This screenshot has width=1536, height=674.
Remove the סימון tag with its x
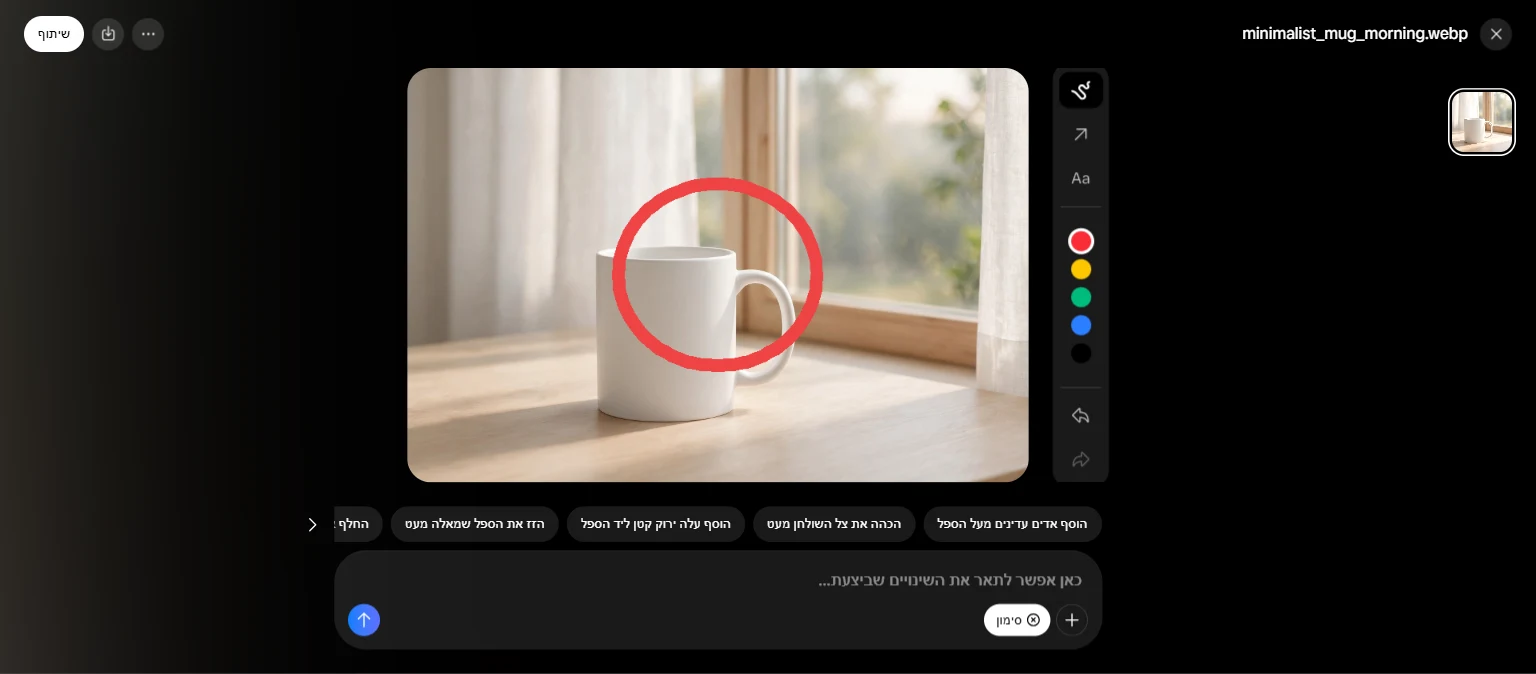[x=1034, y=620]
